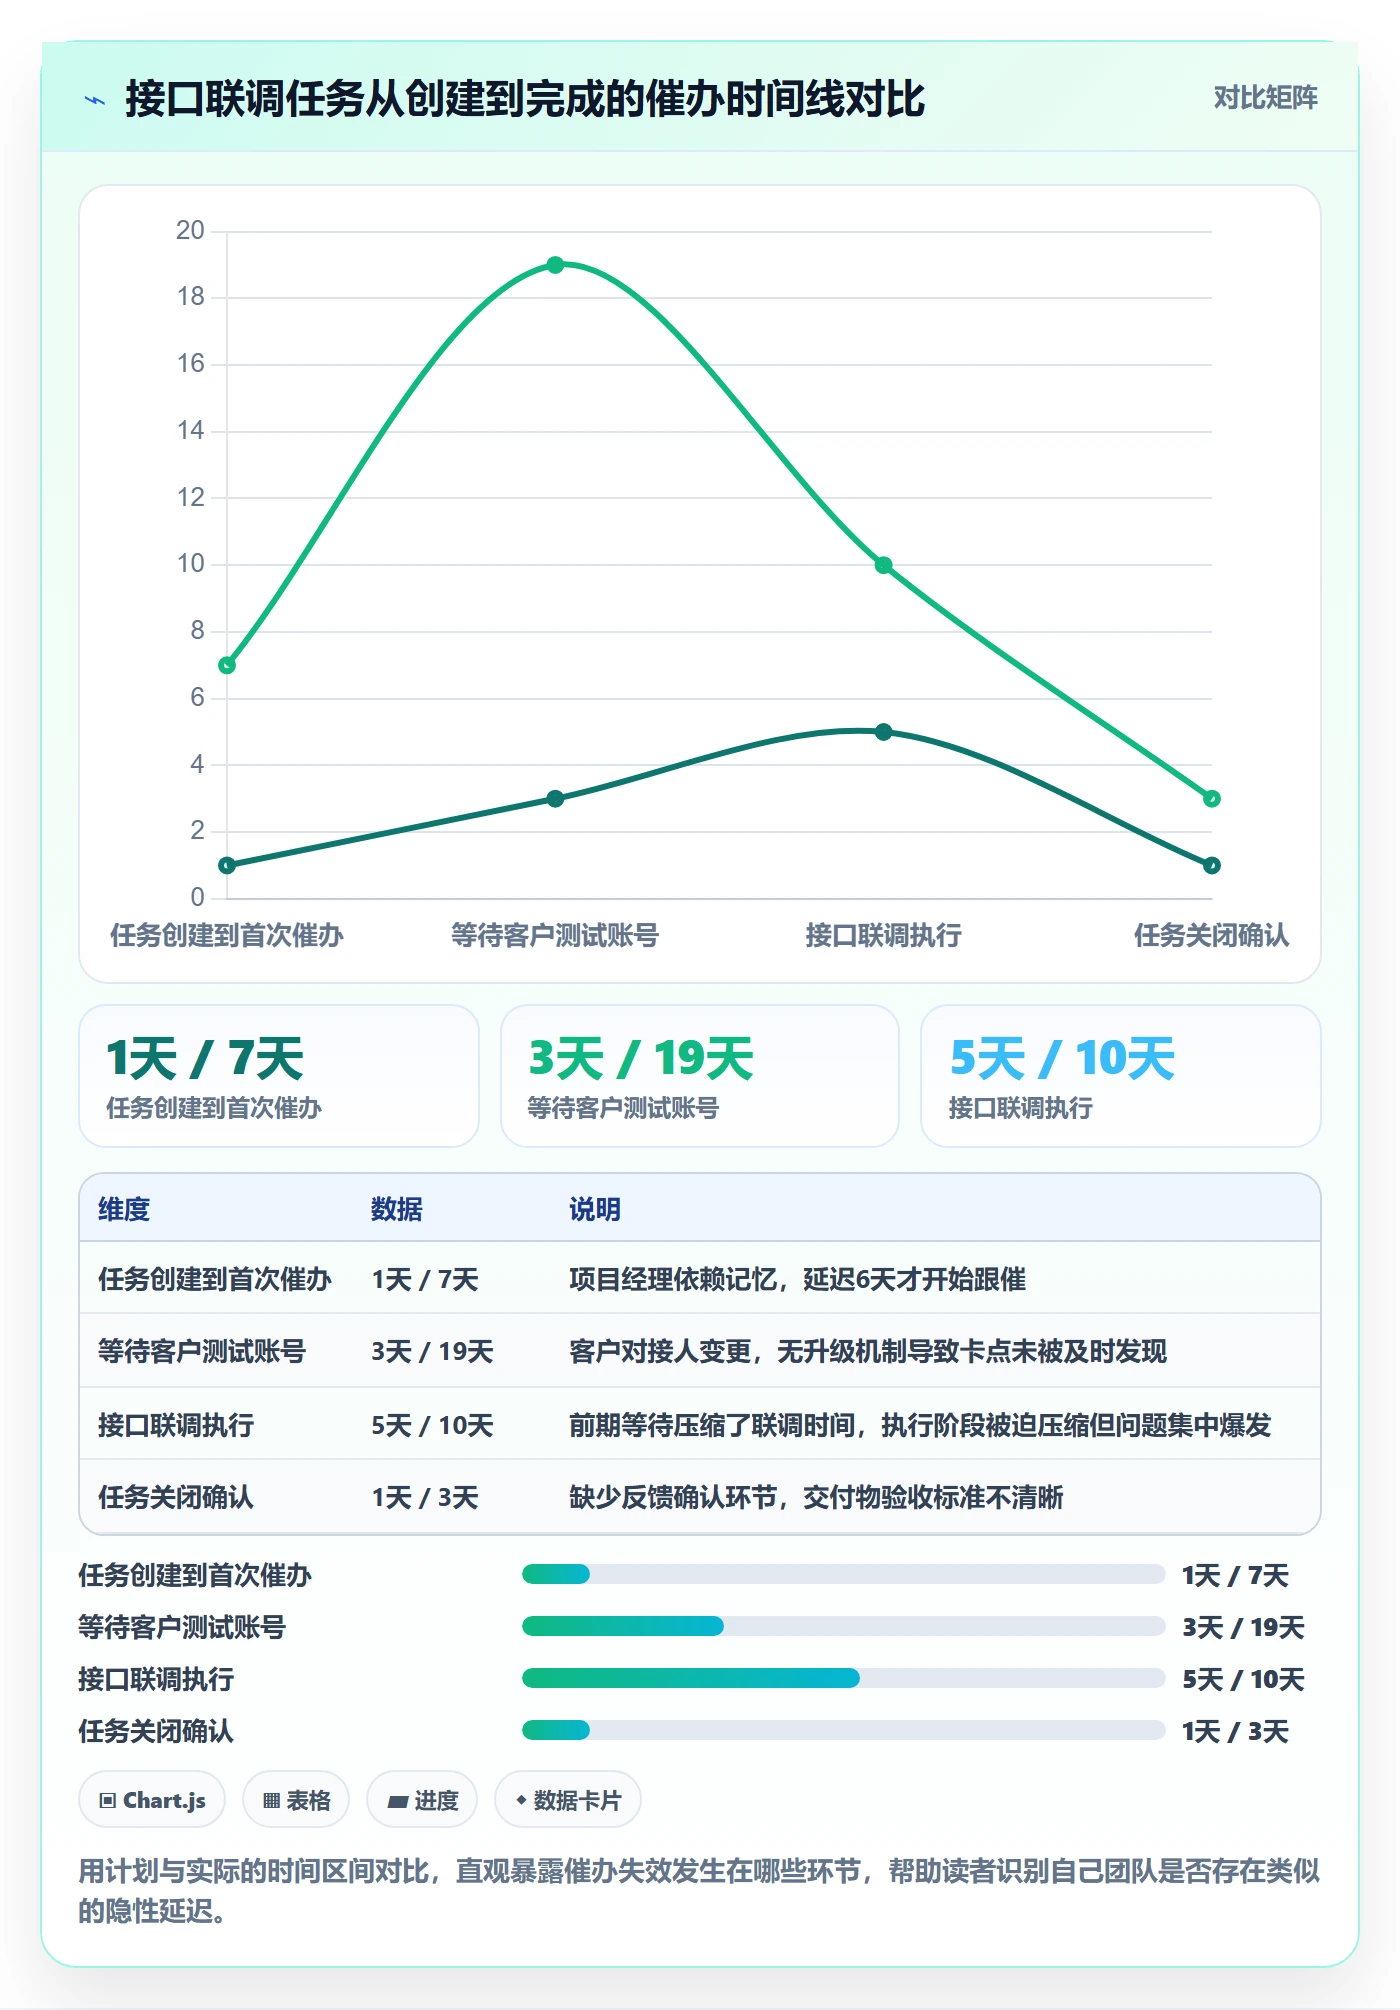1400x2010 pixels.
Task: Click the description 缺少反馈确认环节，交付物验收标准不清晰
Action: click(x=816, y=1497)
